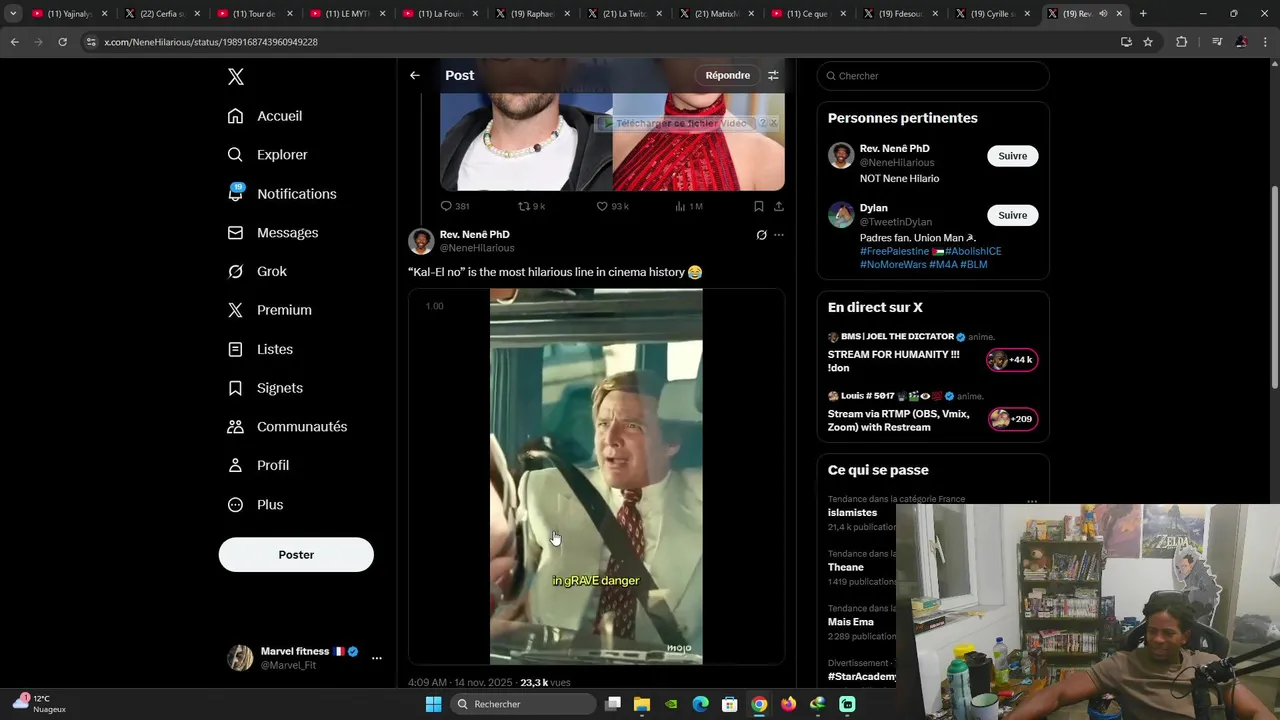1280x720 pixels.
Task: Bookmark the post above the video
Action: pos(758,206)
